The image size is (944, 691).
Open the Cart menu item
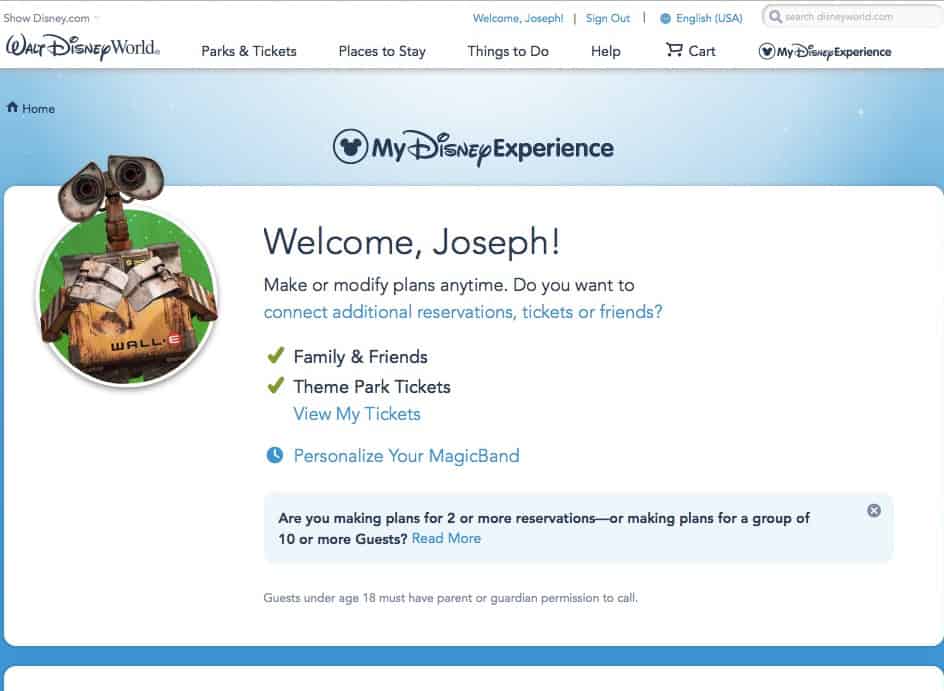pos(691,51)
